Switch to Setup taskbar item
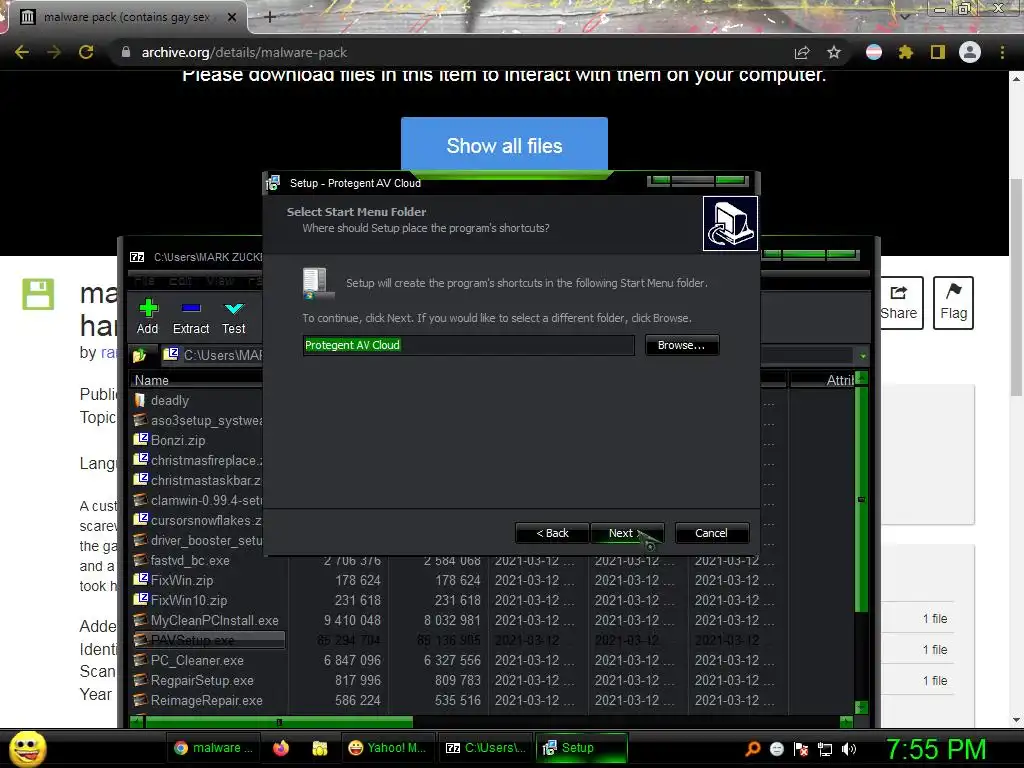Image resolution: width=1024 pixels, height=768 pixels. (581, 748)
